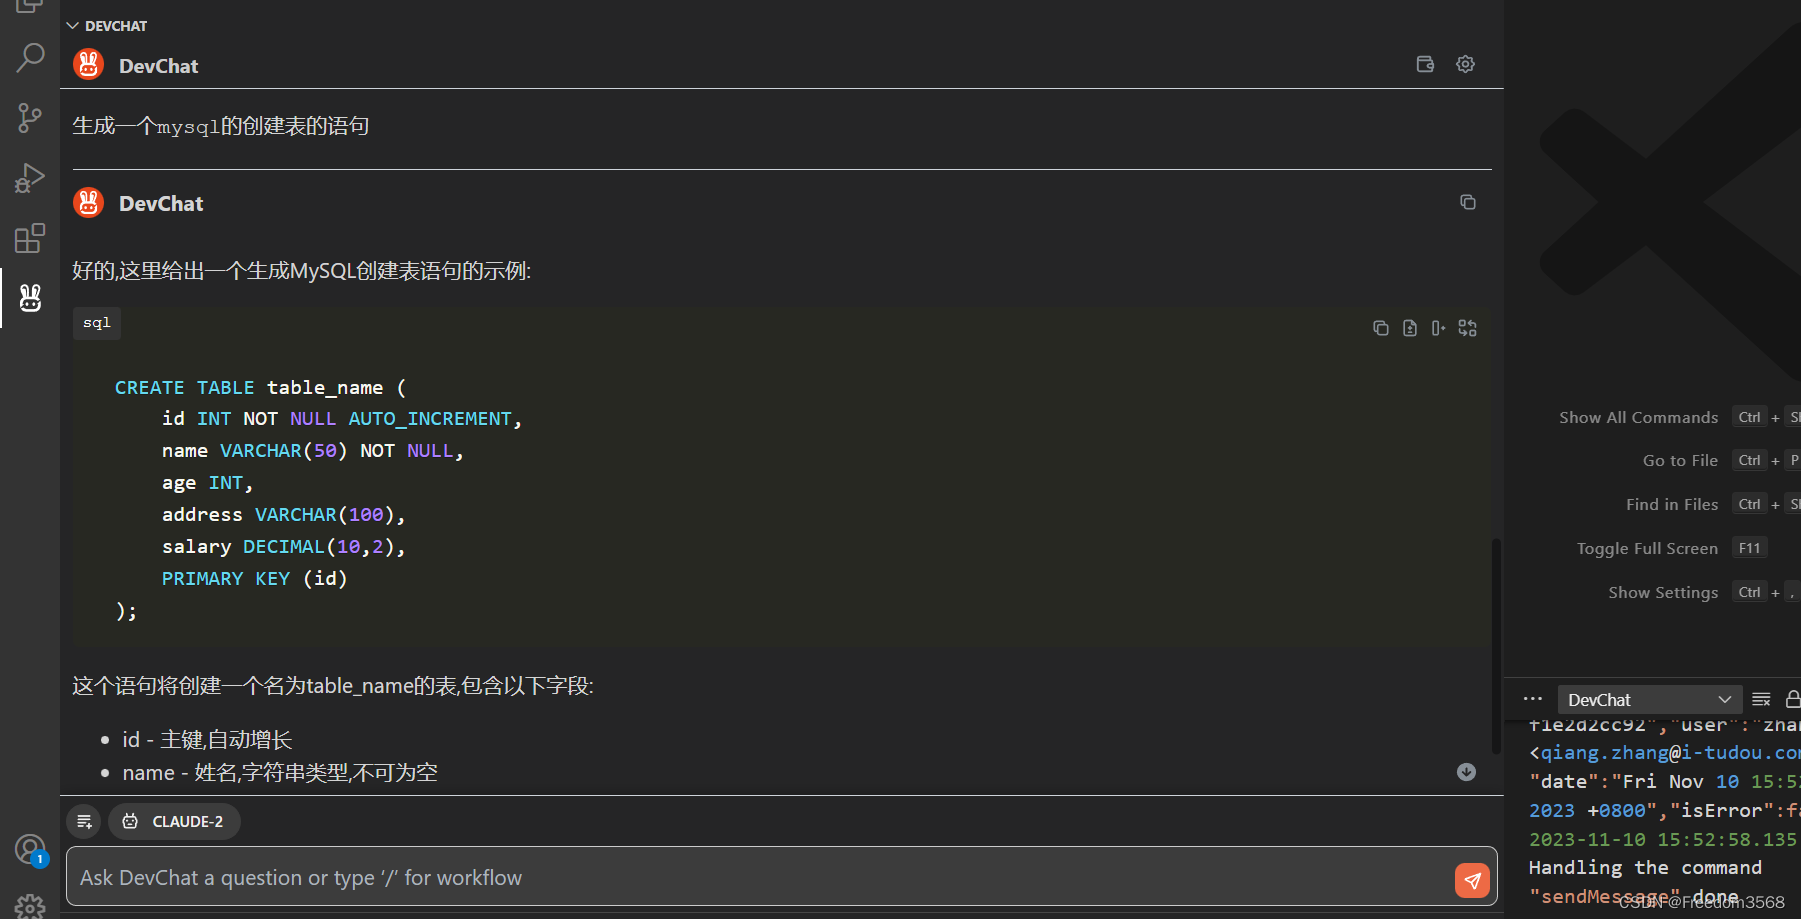
Task: Open the Run and Debug view
Action: tap(30, 178)
